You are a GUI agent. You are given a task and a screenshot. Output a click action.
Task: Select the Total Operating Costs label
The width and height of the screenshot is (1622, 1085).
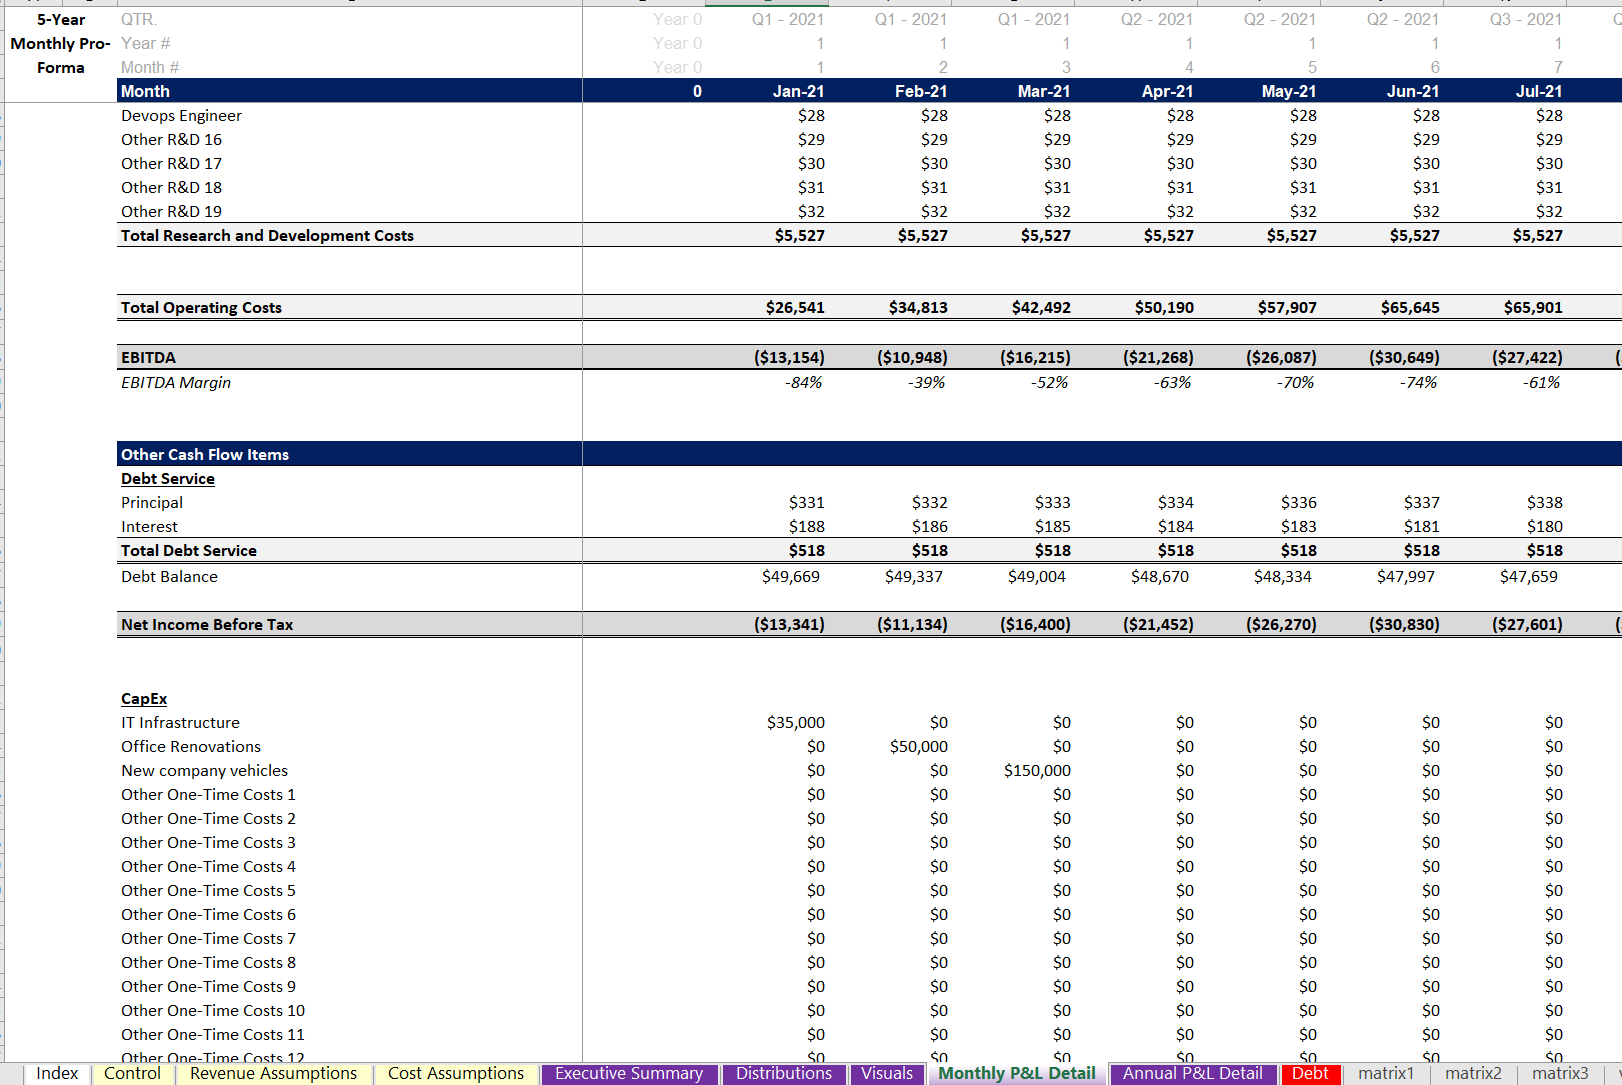click(201, 308)
